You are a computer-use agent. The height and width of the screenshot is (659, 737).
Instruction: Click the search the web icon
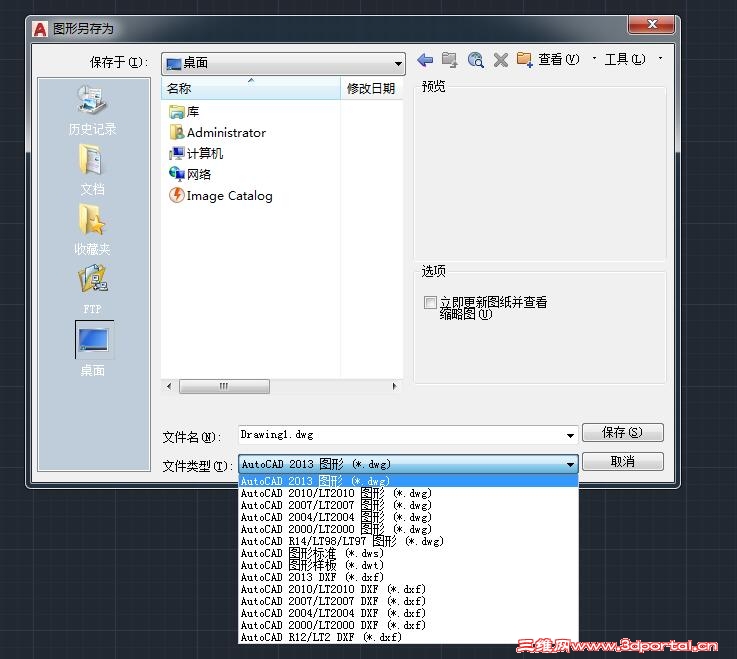476,60
